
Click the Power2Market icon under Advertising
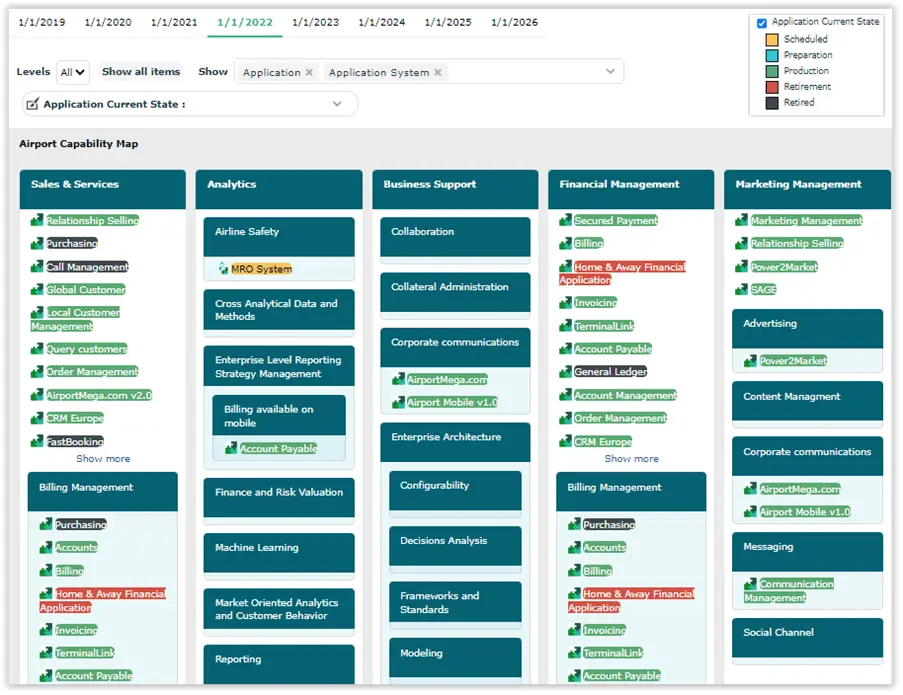point(750,360)
